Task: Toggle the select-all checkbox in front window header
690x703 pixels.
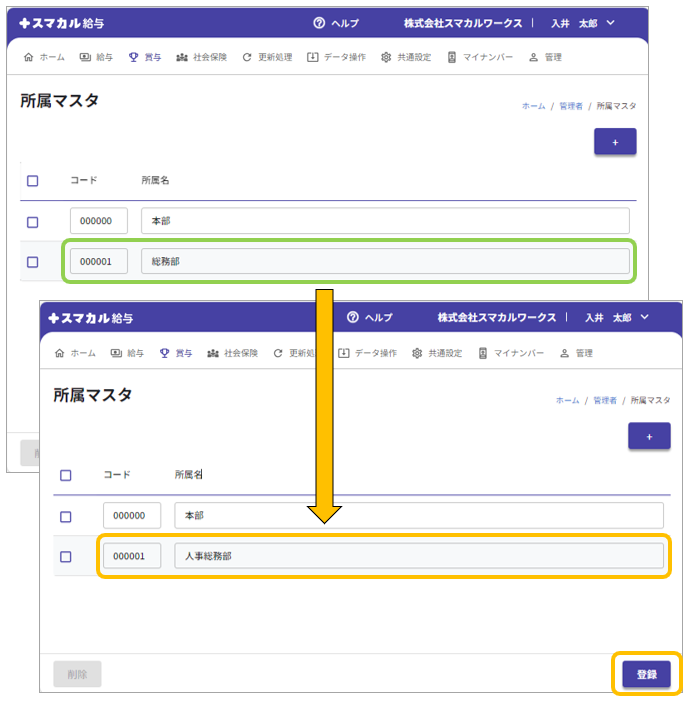Action: [66, 476]
